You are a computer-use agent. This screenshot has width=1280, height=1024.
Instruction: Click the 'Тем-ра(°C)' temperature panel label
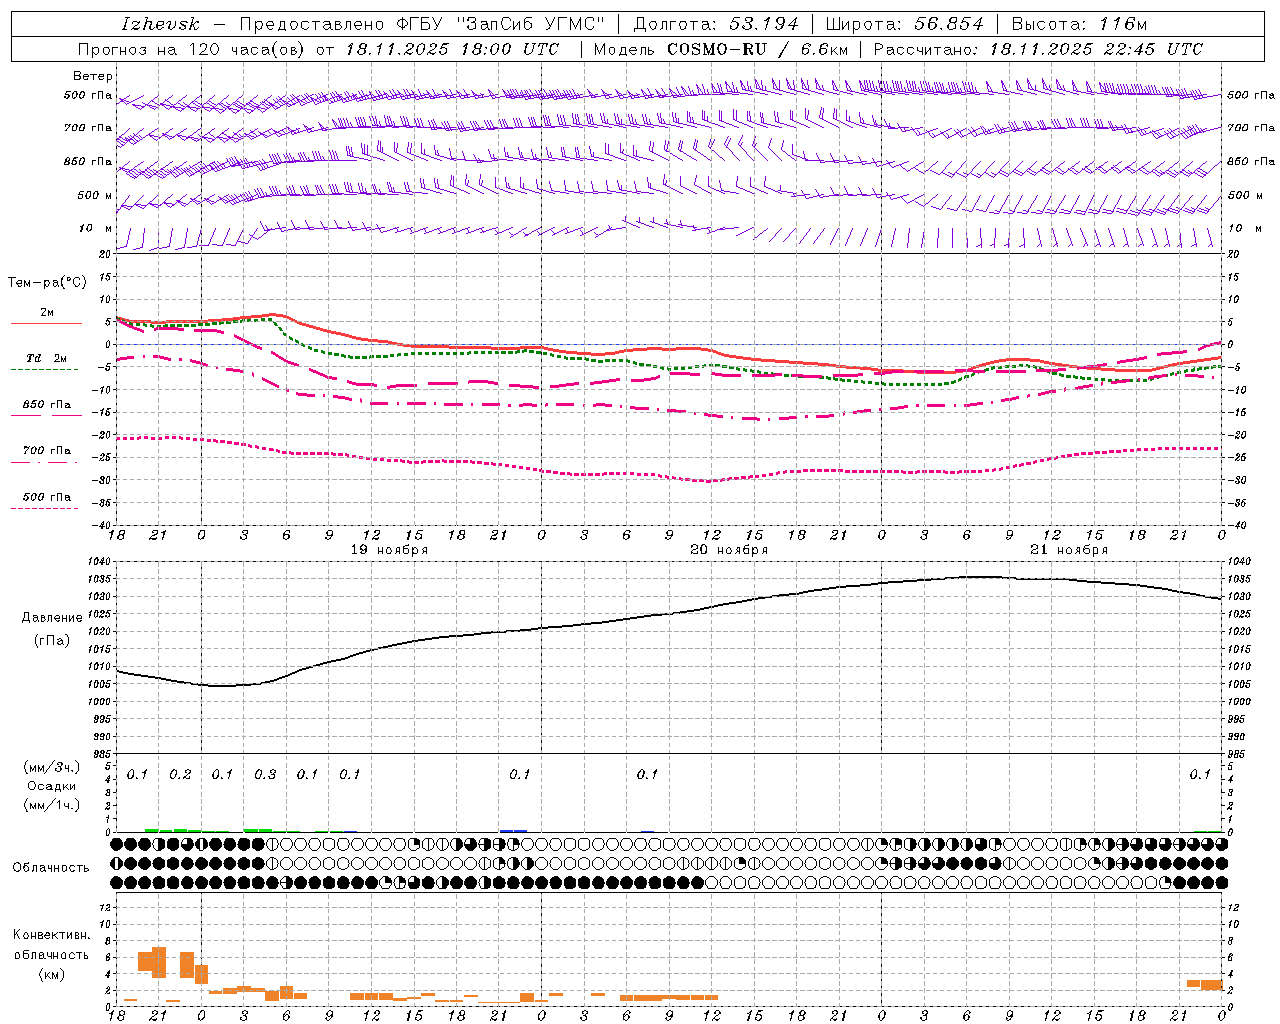[47, 283]
